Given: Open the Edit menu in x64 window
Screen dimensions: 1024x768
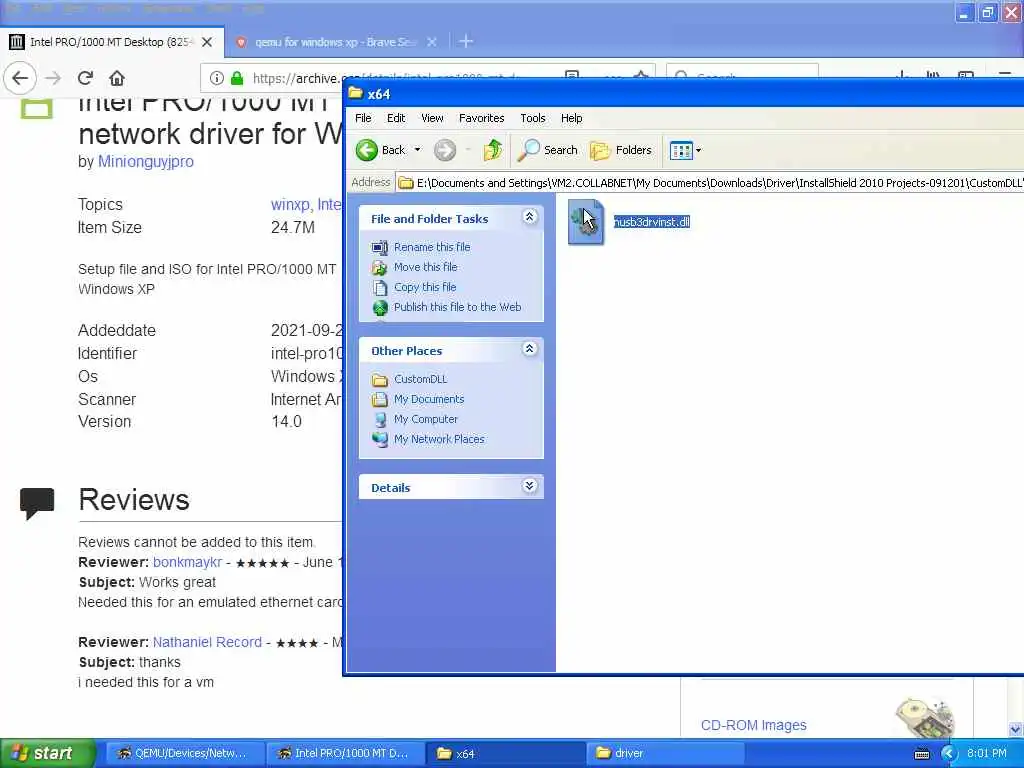Looking at the screenshot, I should coord(396,118).
